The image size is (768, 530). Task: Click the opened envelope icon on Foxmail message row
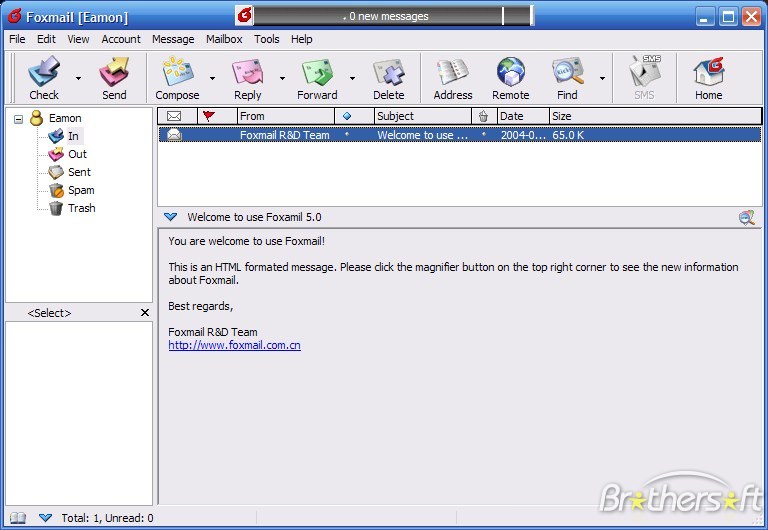pos(174,135)
